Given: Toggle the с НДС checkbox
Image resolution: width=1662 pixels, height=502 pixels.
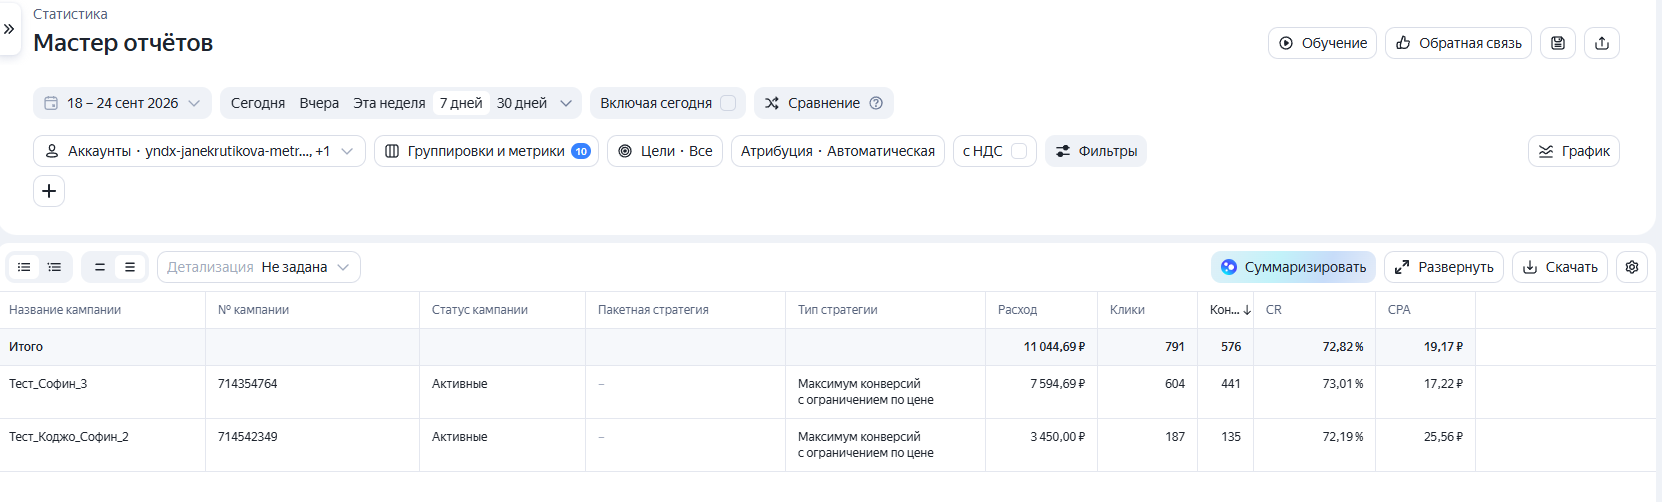Looking at the screenshot, I should [x=1019, y=151].
